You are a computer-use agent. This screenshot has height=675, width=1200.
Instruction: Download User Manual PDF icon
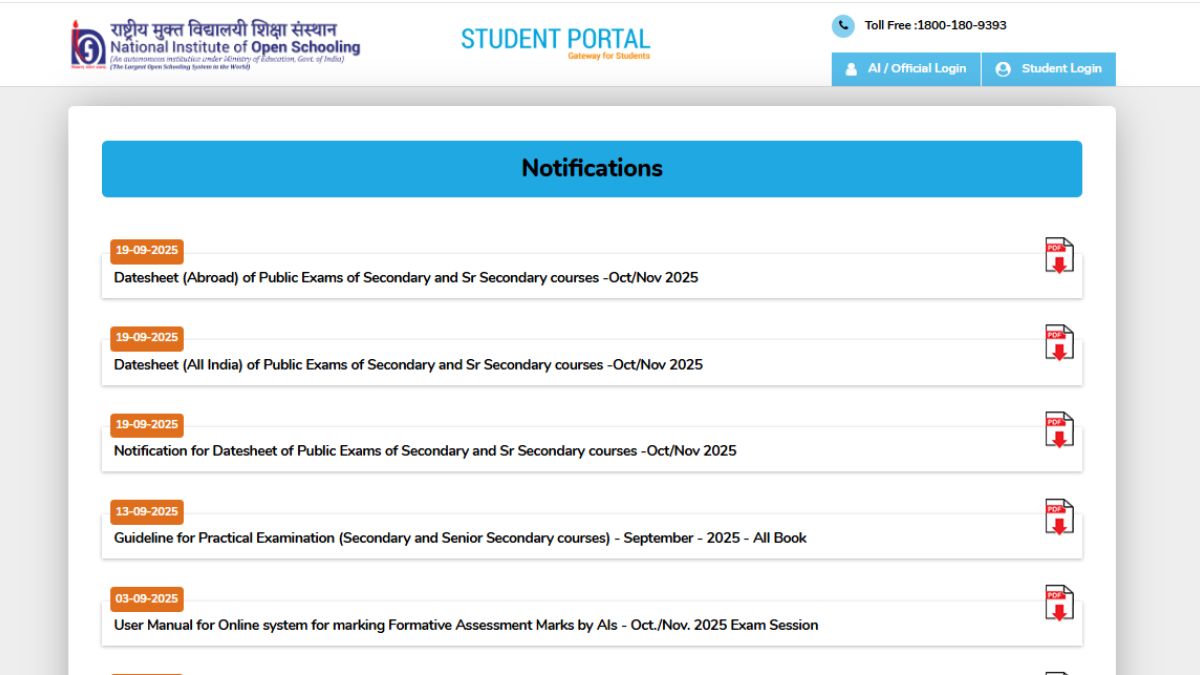click(x=1059, y=603)
